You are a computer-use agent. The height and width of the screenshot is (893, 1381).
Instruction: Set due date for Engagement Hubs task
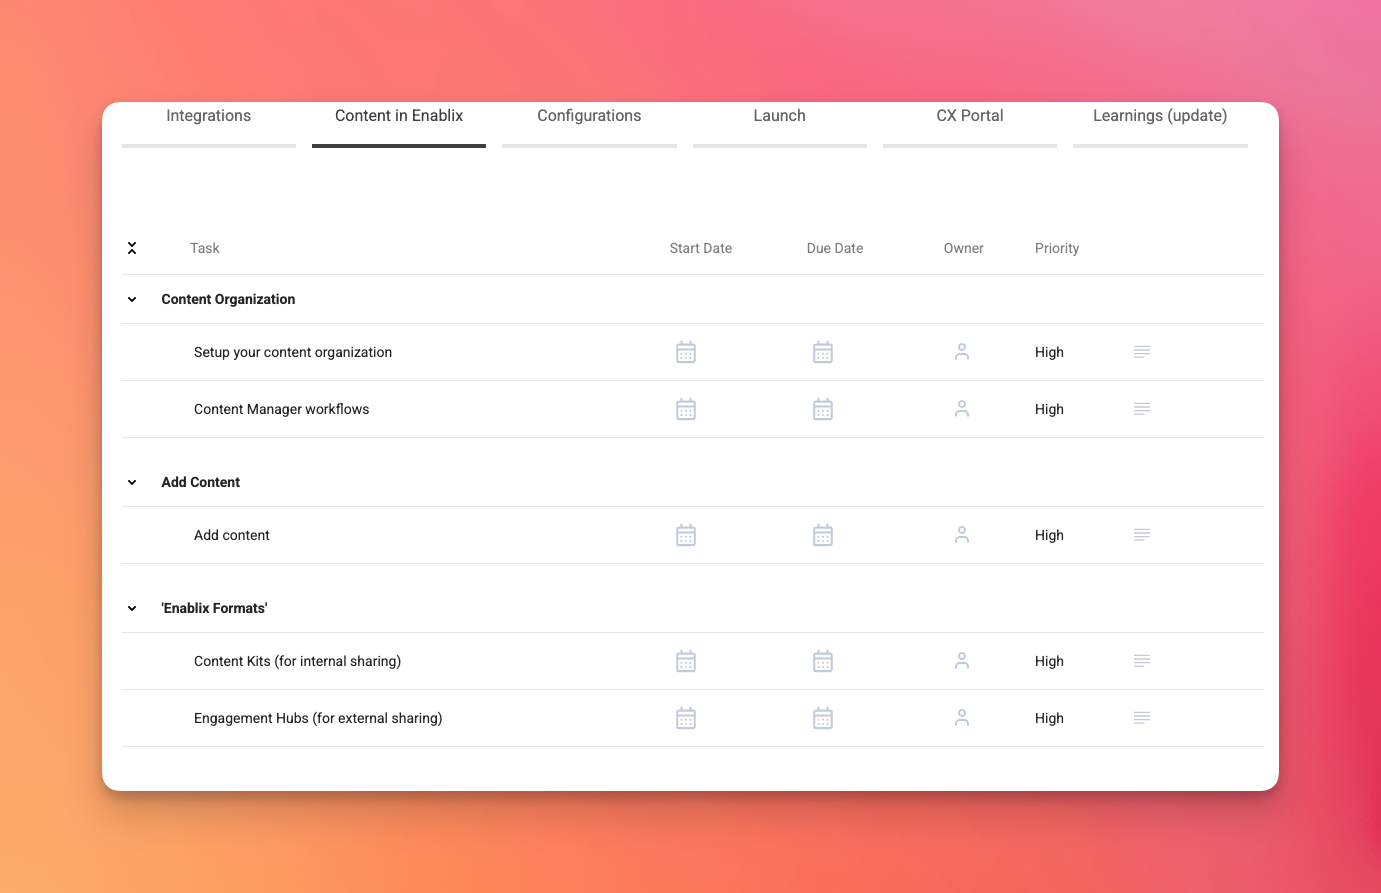822,718
